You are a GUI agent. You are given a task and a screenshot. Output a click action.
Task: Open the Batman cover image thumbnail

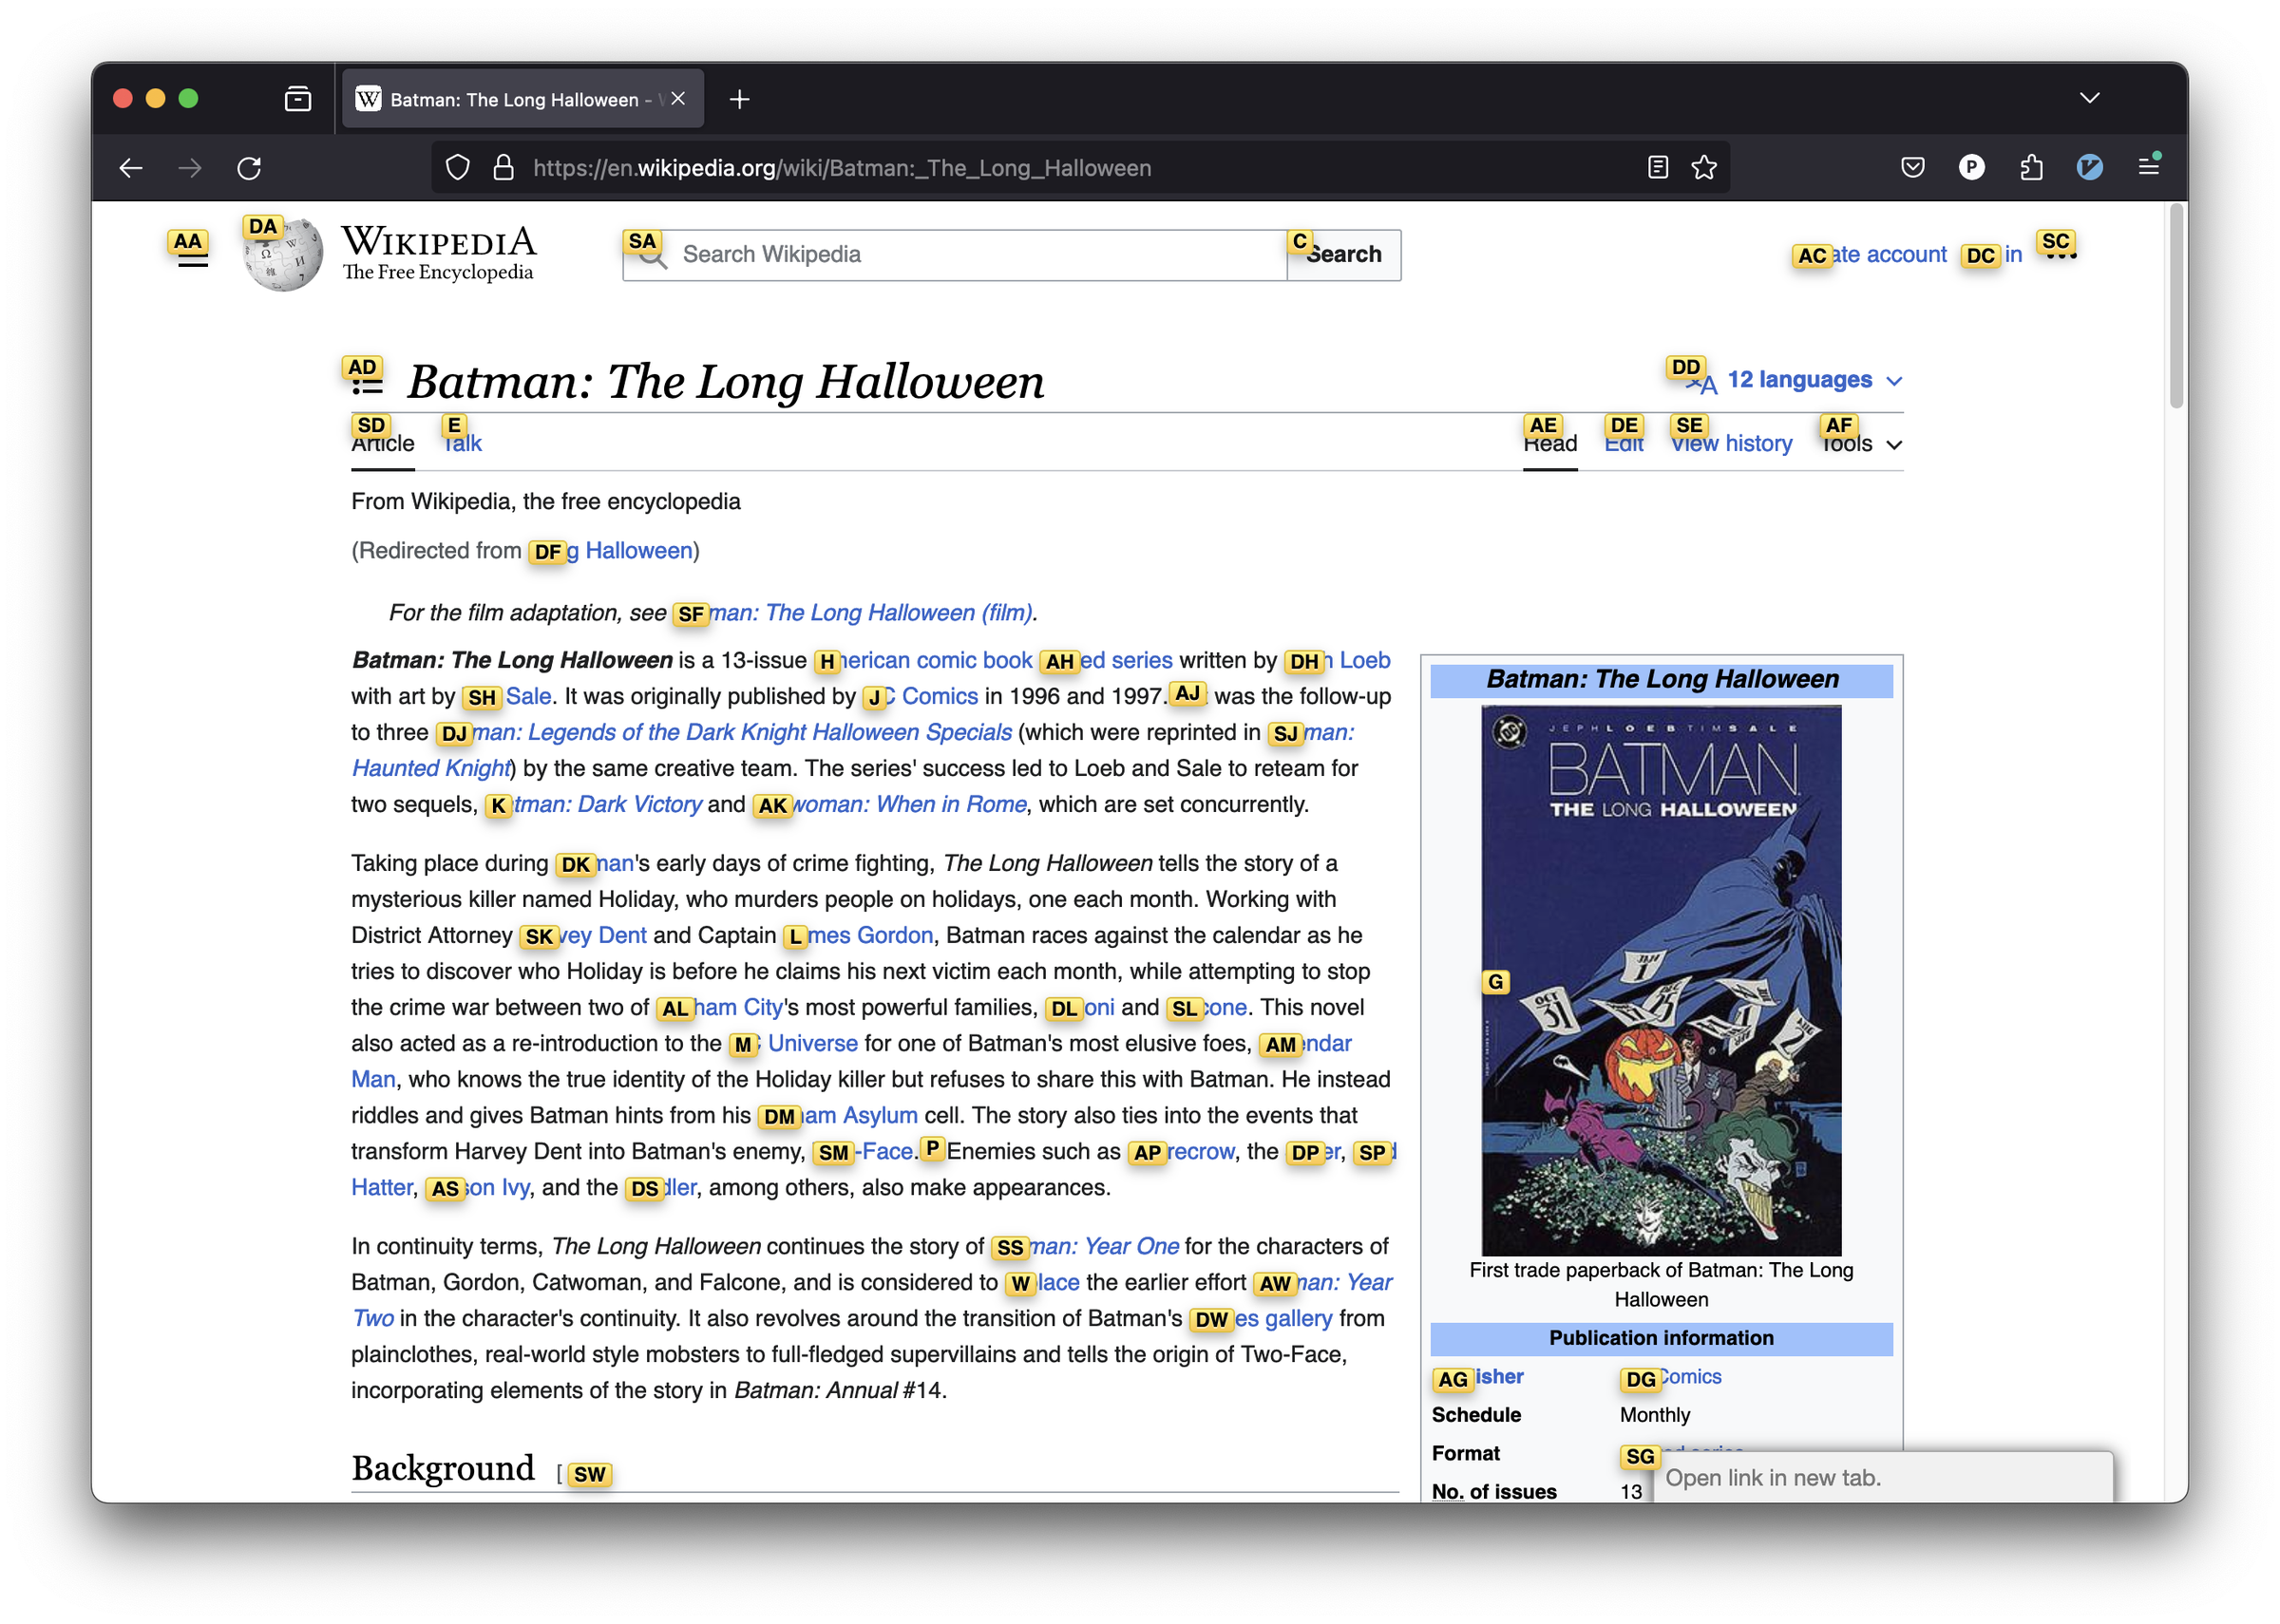[x=1661, y=980]
